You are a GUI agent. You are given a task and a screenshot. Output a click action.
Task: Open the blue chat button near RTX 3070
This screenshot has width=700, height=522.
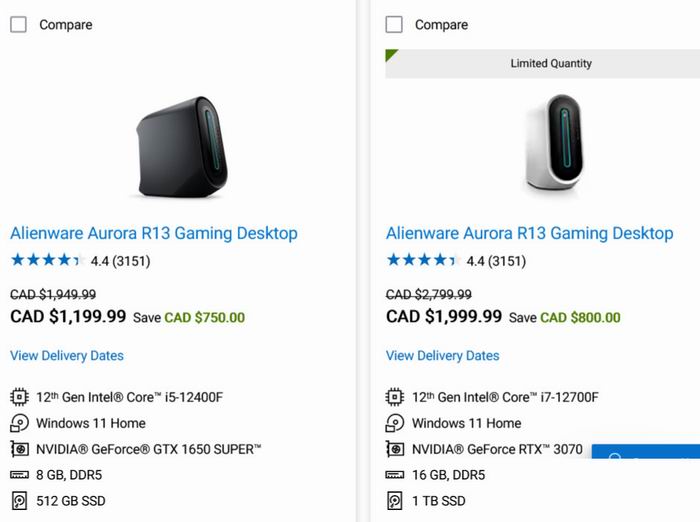[x=646, y=451]
